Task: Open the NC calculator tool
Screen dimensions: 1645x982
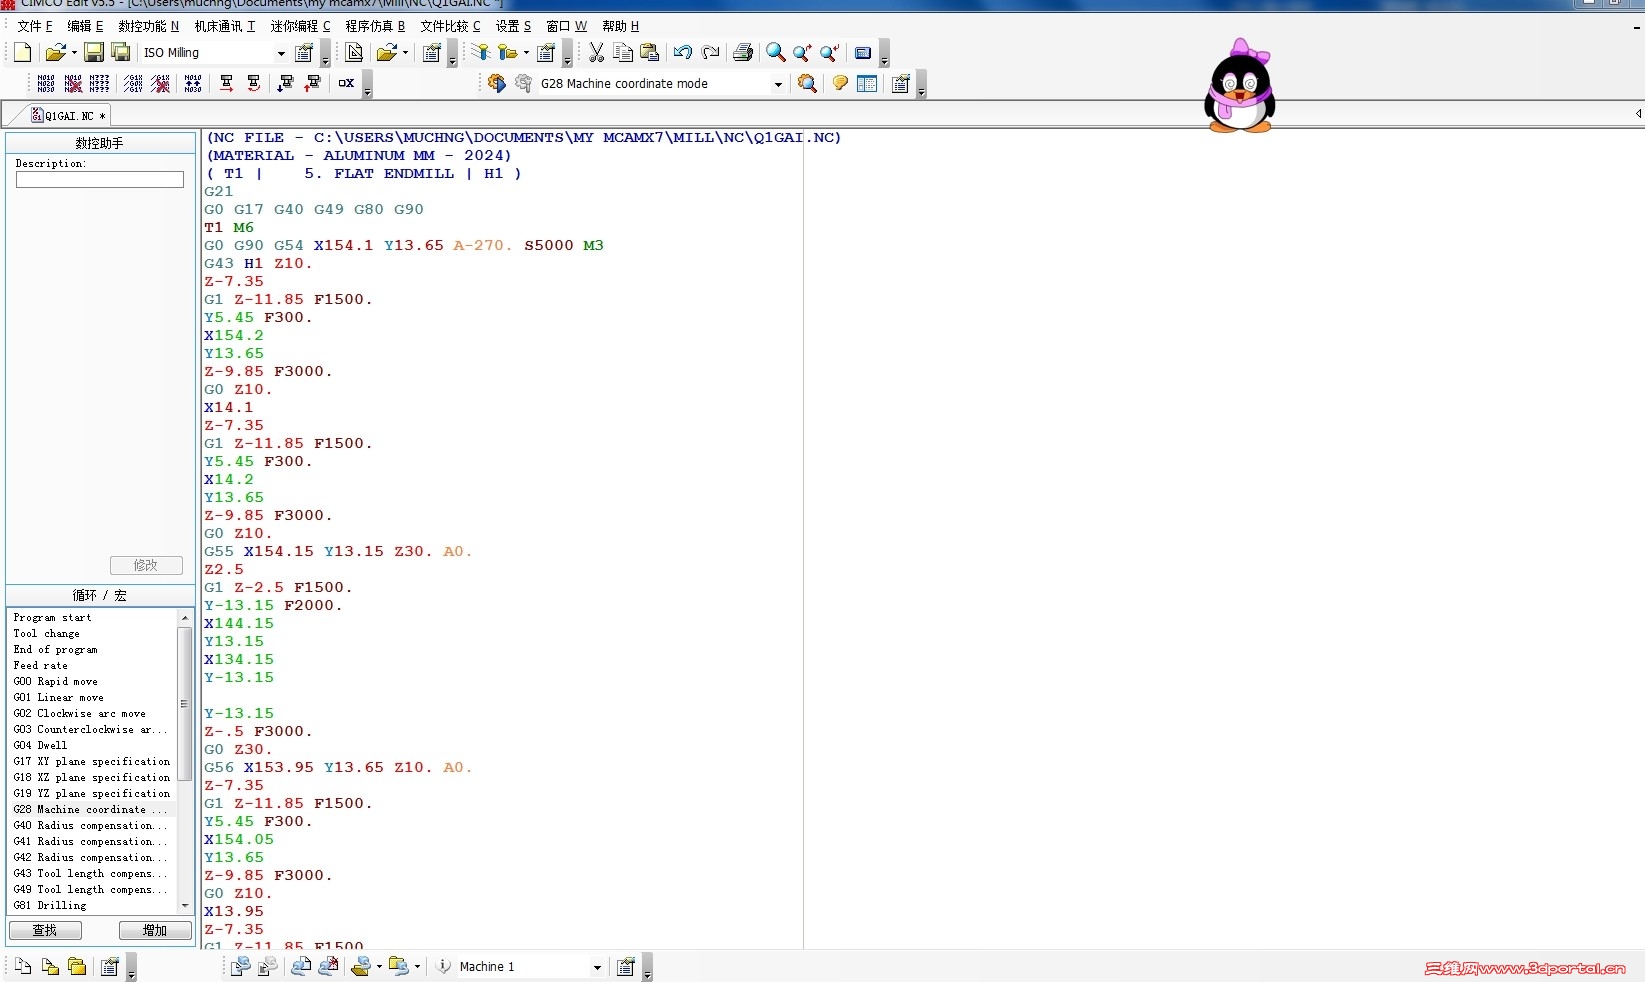Action: (862, 52)
